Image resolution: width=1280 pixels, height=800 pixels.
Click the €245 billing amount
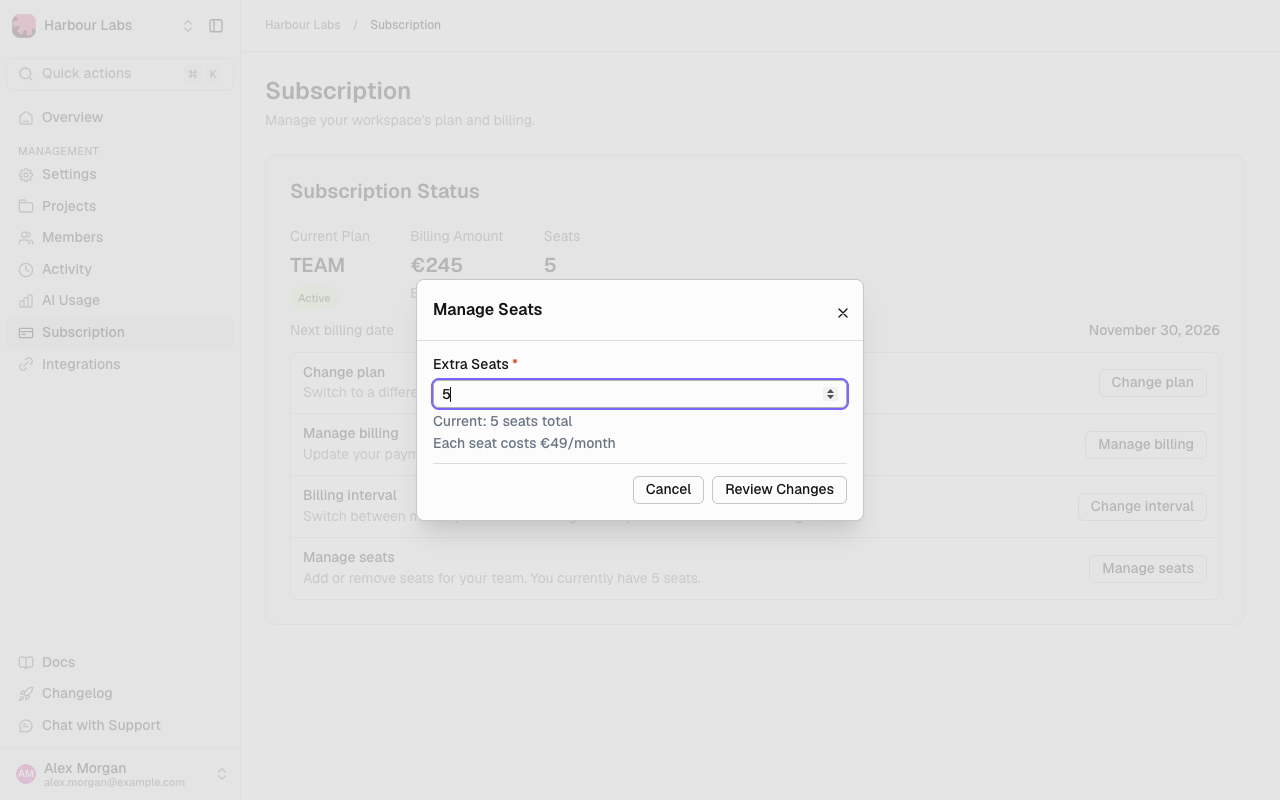coord(437,266)
